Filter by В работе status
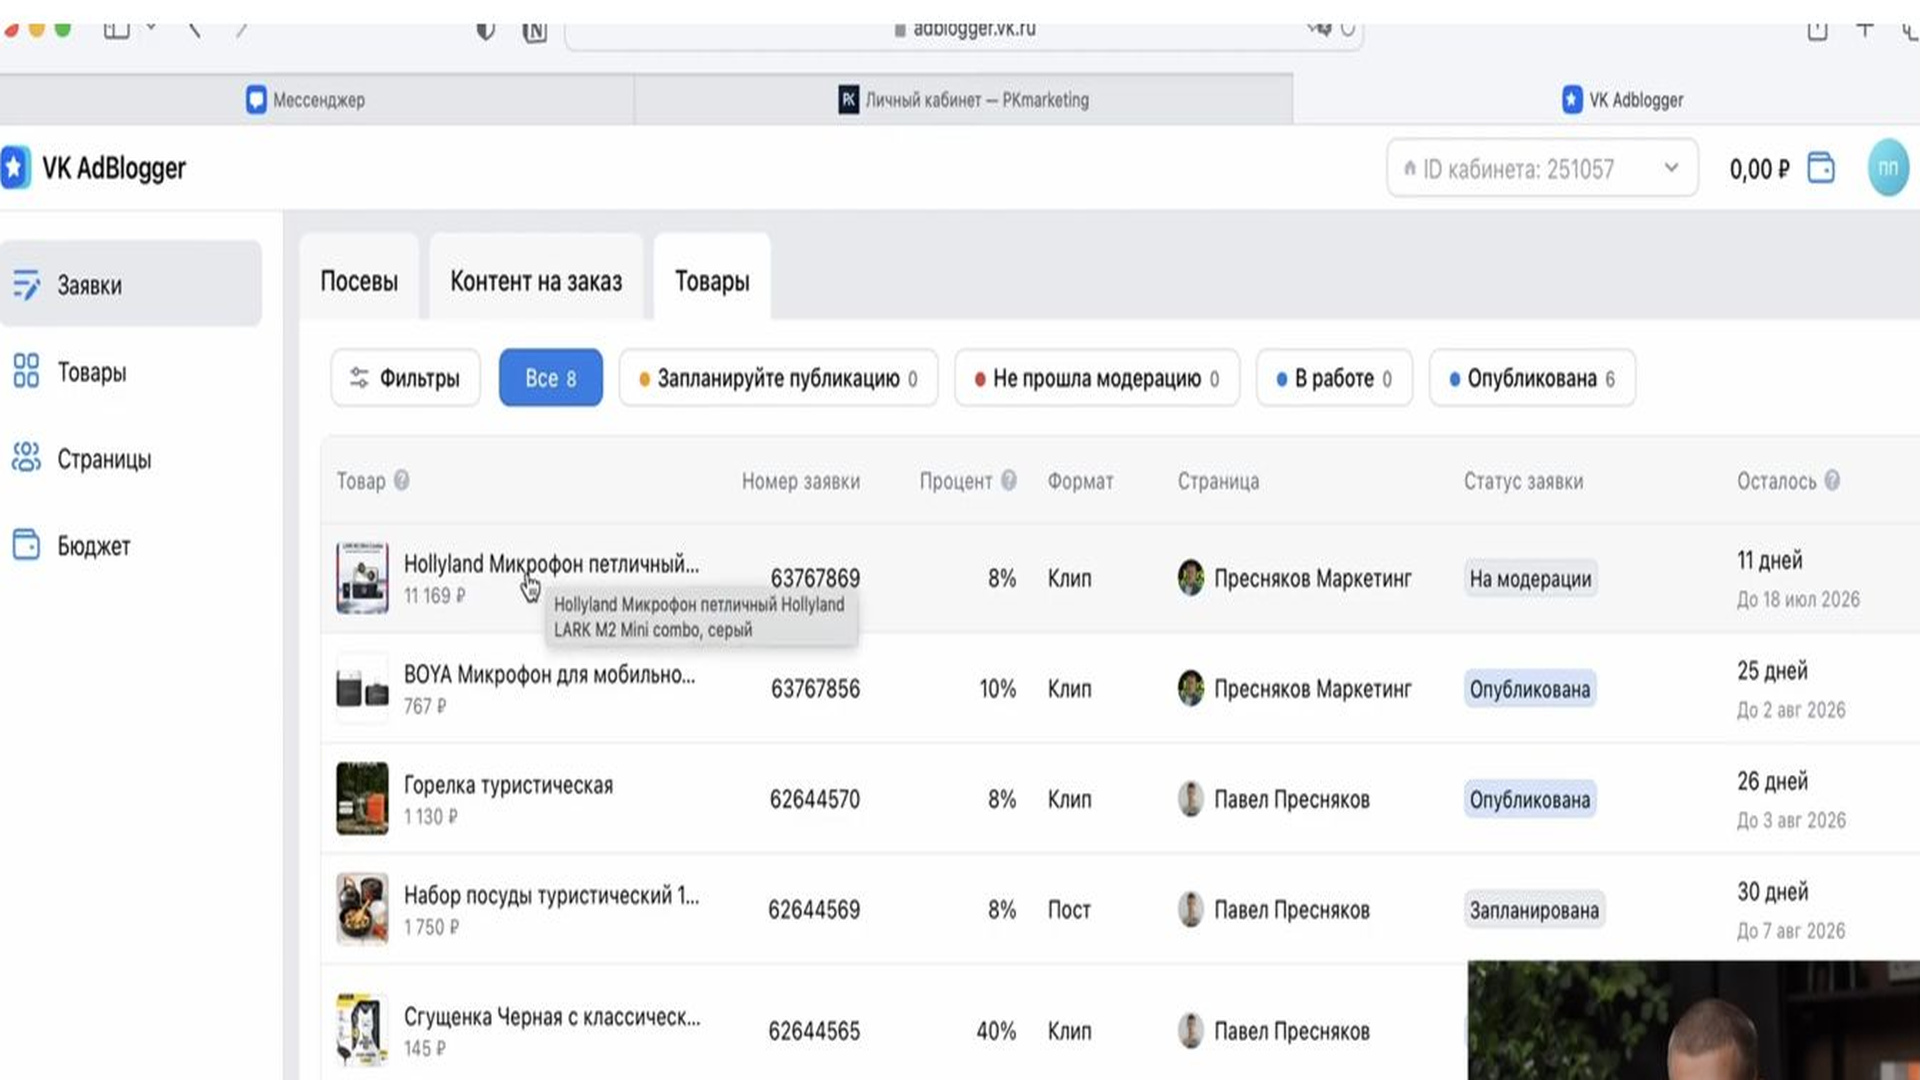 pyautogui.click(x=1334, y=378)
